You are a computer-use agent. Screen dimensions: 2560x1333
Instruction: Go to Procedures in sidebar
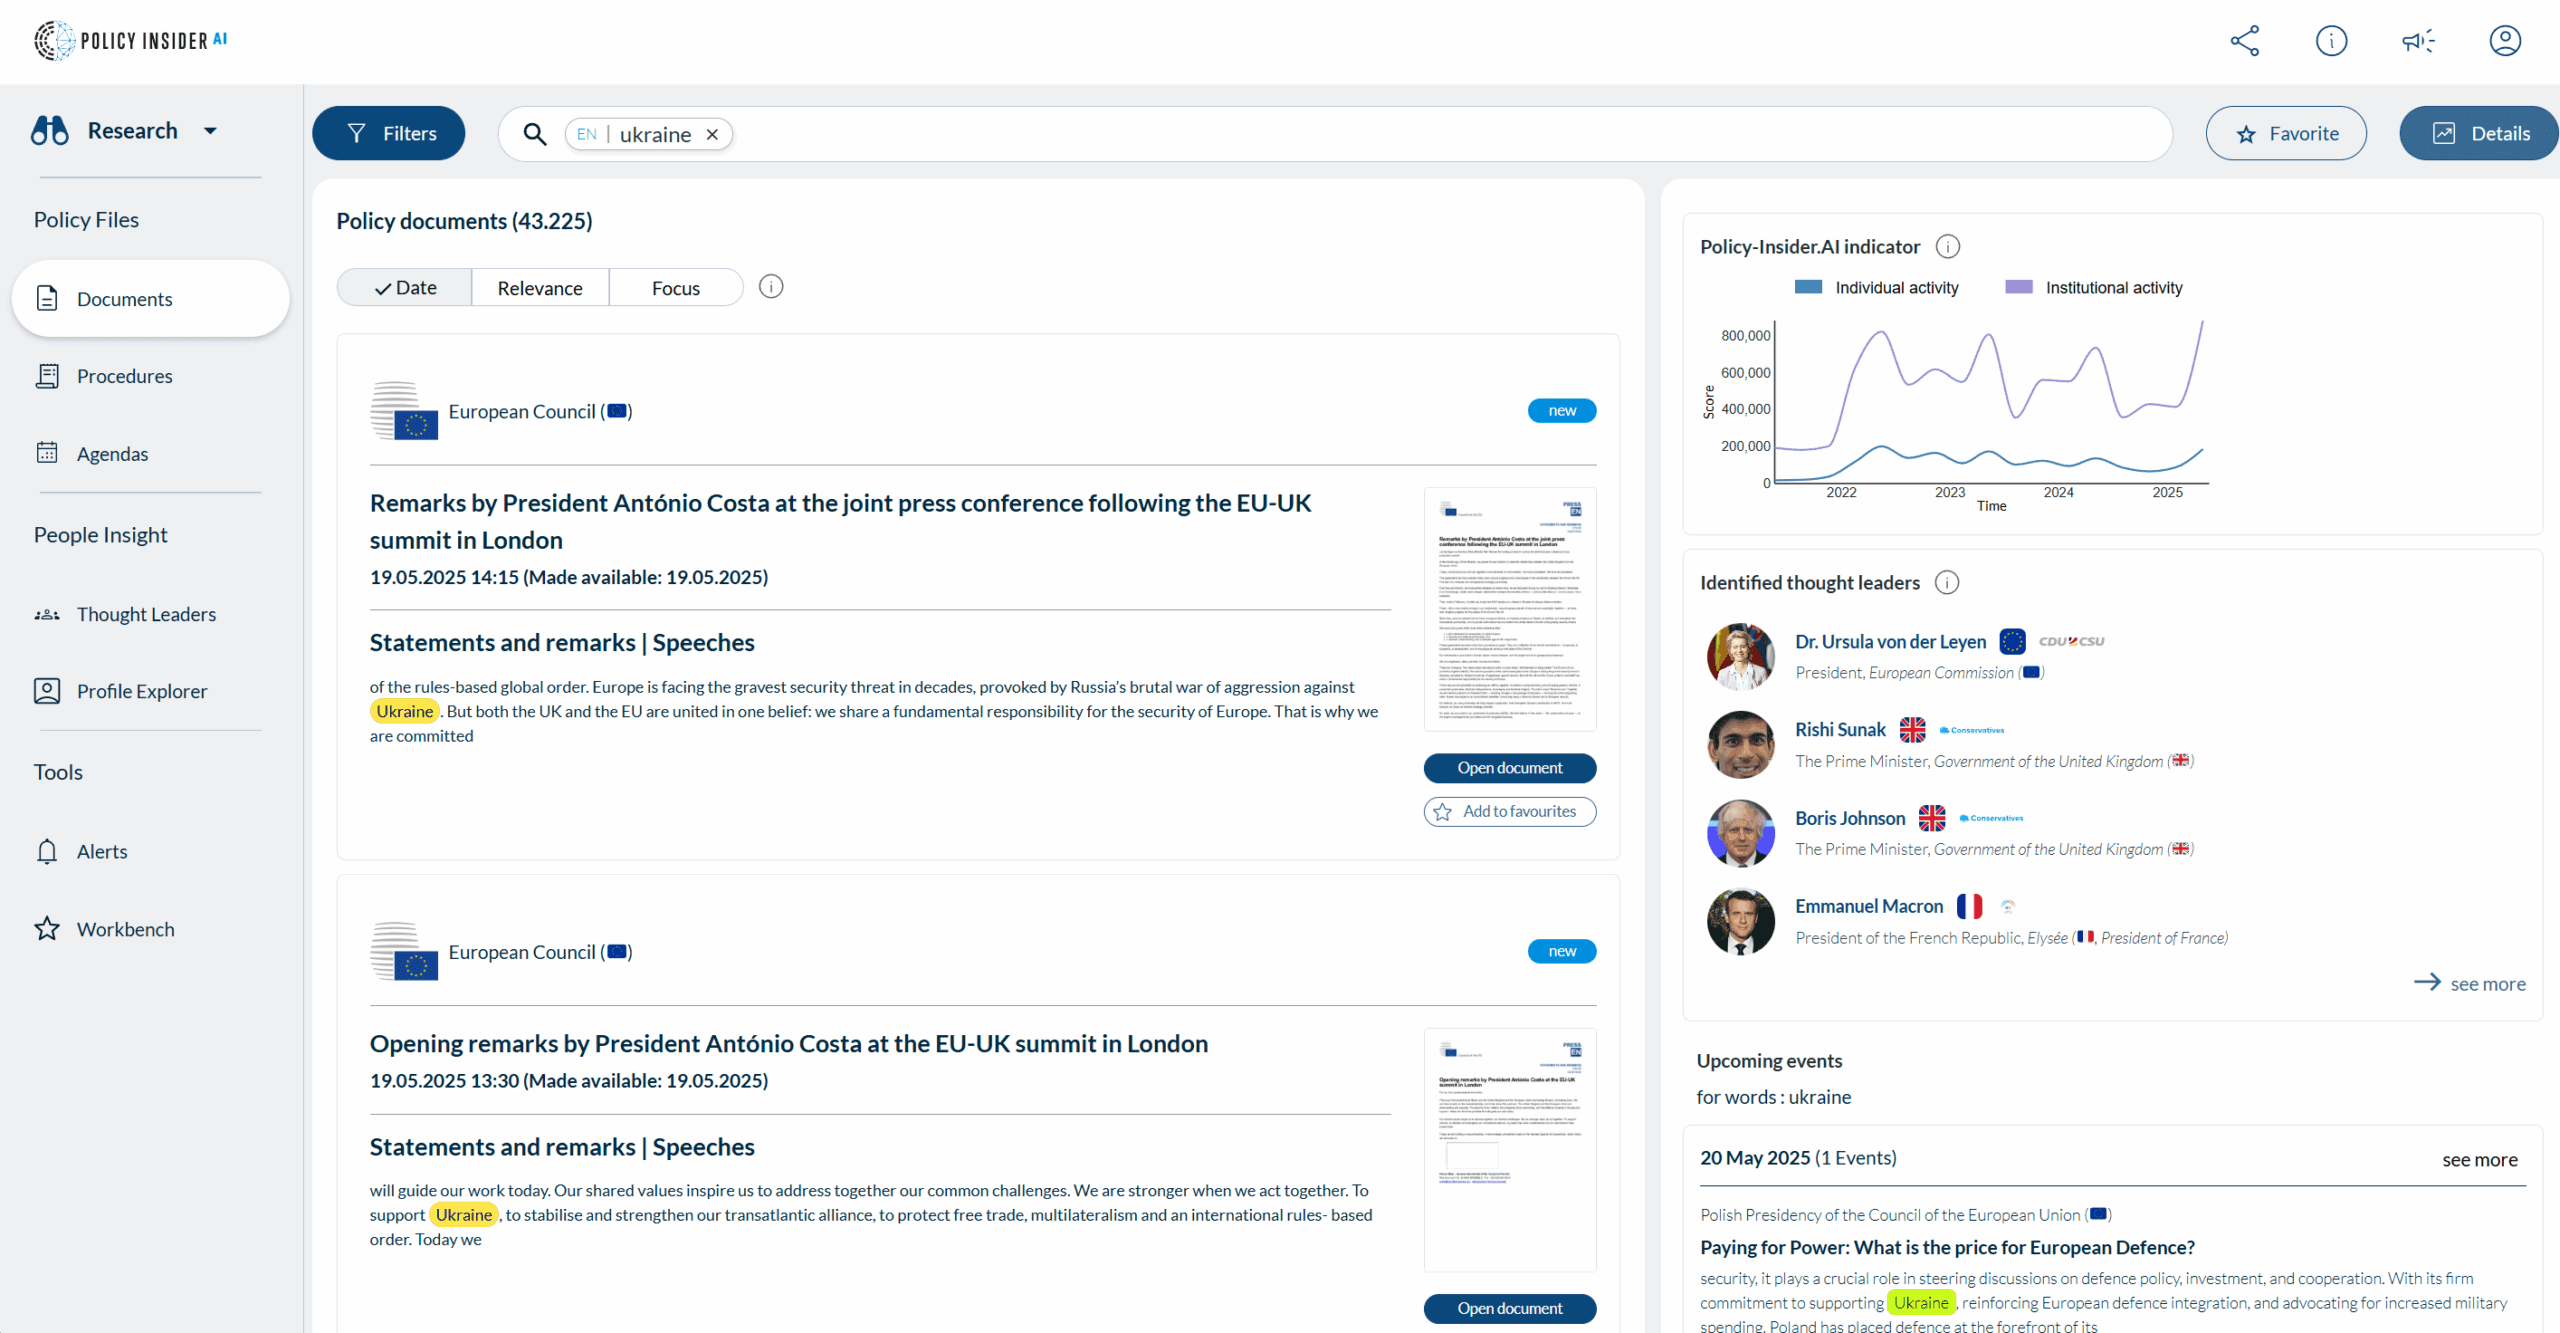point(124,376)
